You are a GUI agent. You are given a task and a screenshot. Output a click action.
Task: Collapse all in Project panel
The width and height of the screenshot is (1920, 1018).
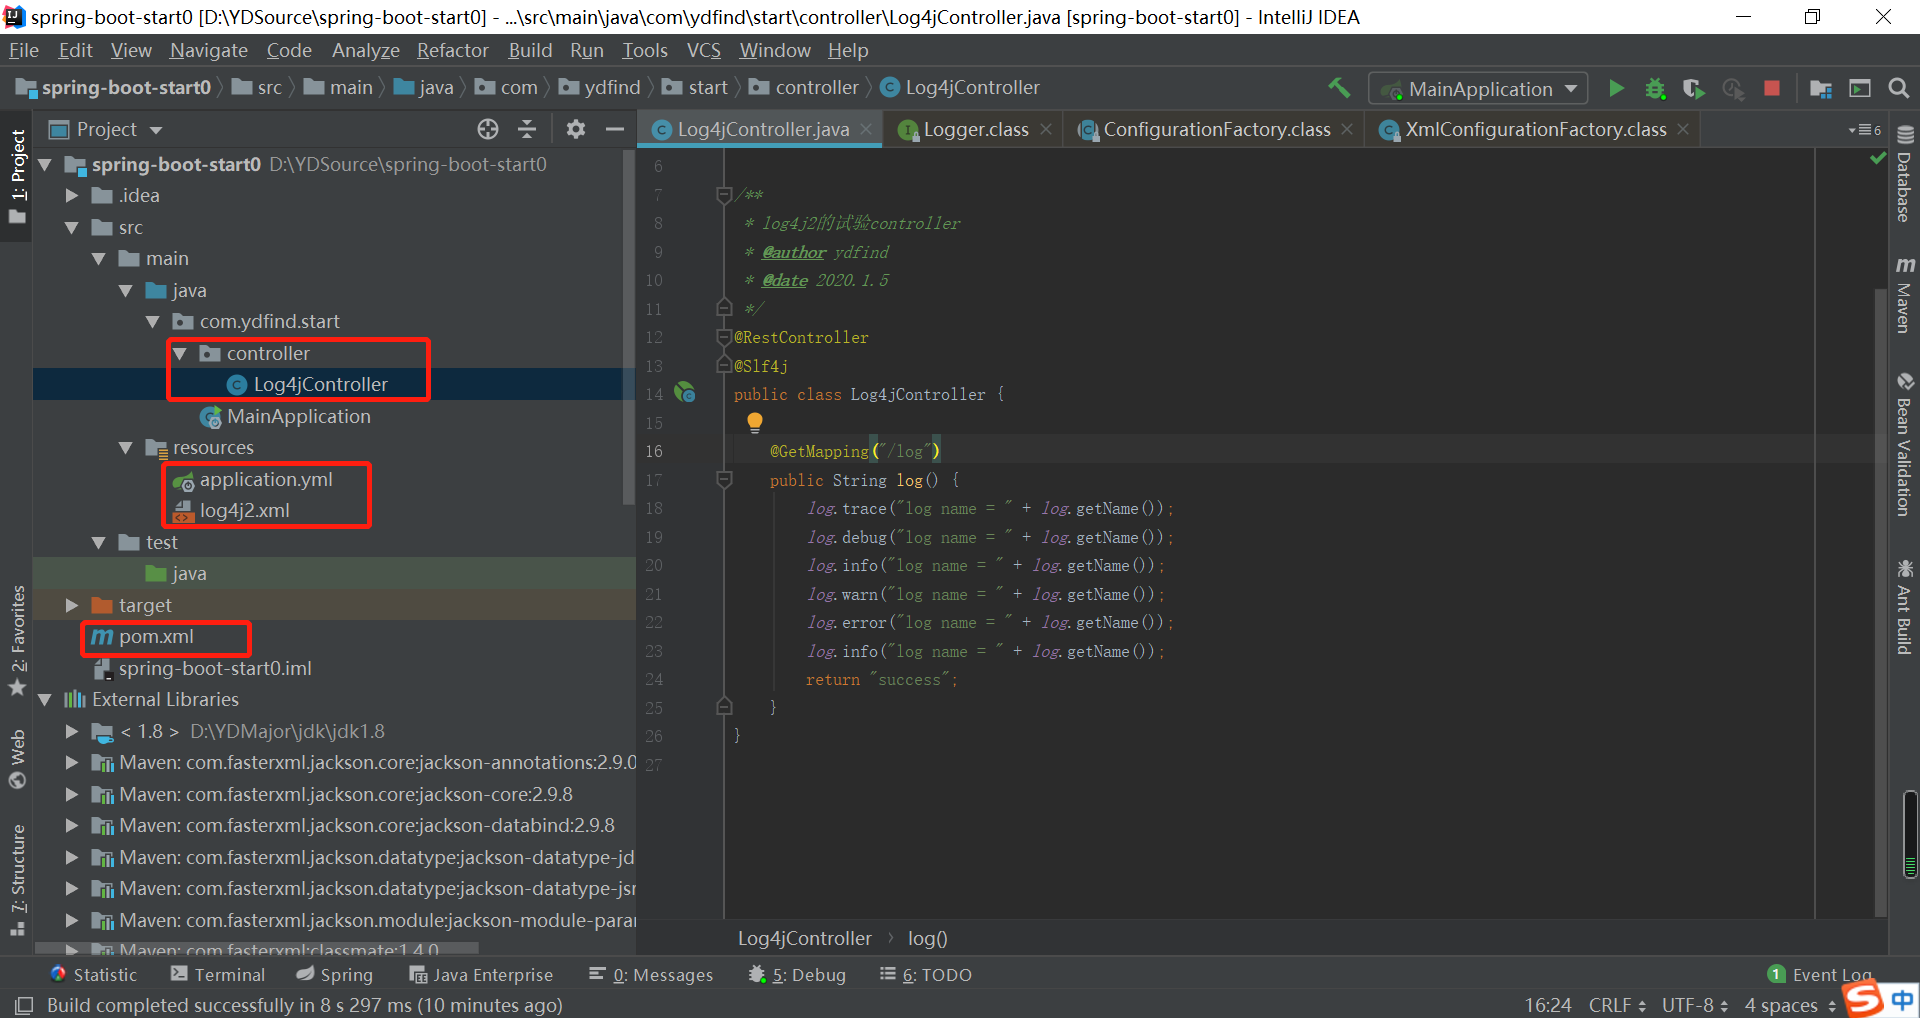coord(527,129)
